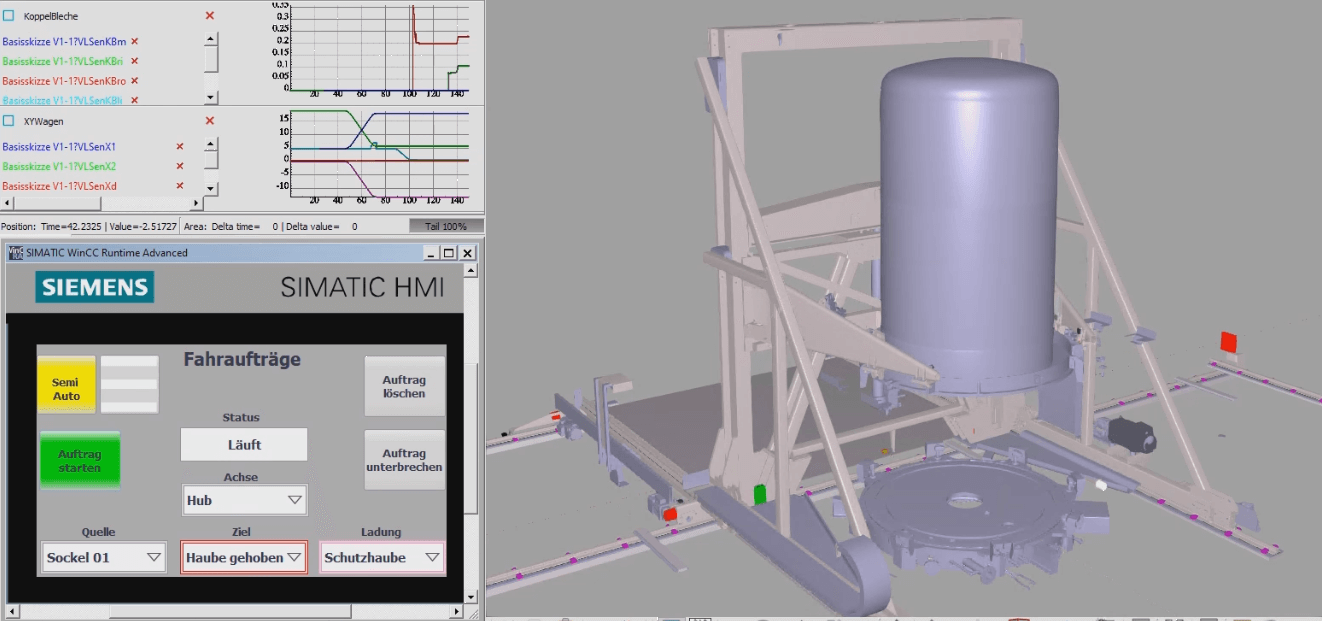Toggle the KoppelBleche checkbox
Image resolution: width=1322 pixels, height=621 pixels.
9,16
